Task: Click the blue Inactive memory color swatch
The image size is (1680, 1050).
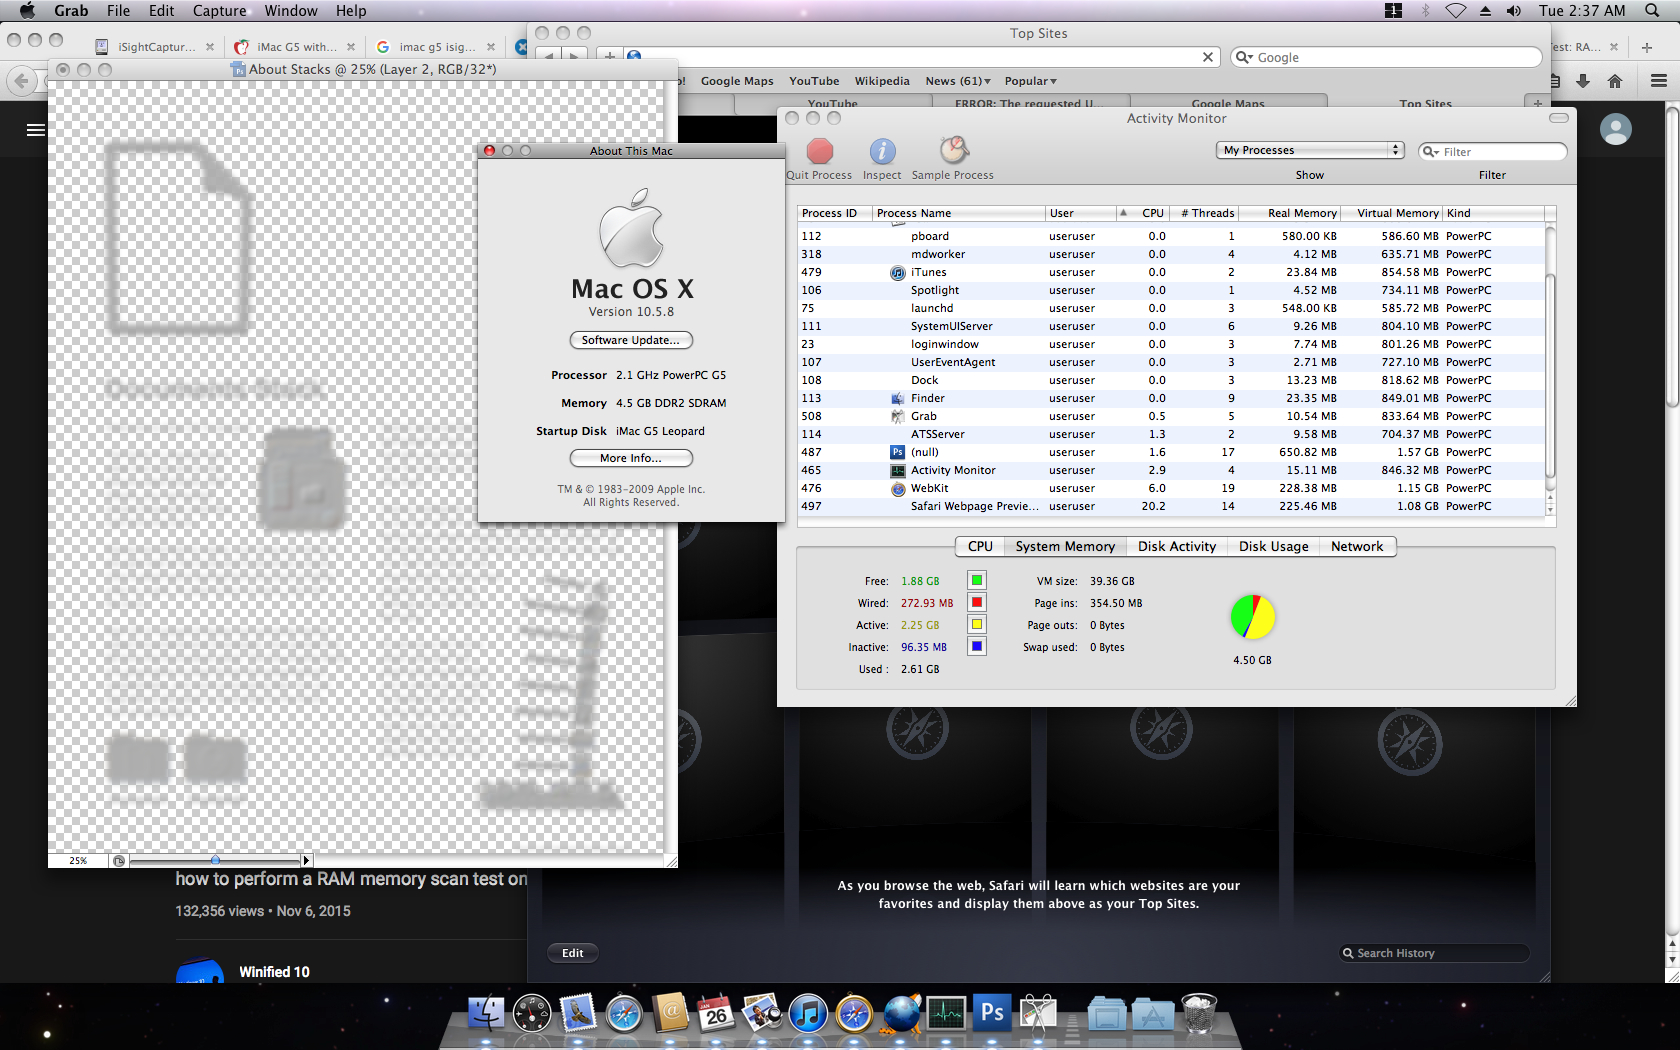Action: click(x=977, y=646)
